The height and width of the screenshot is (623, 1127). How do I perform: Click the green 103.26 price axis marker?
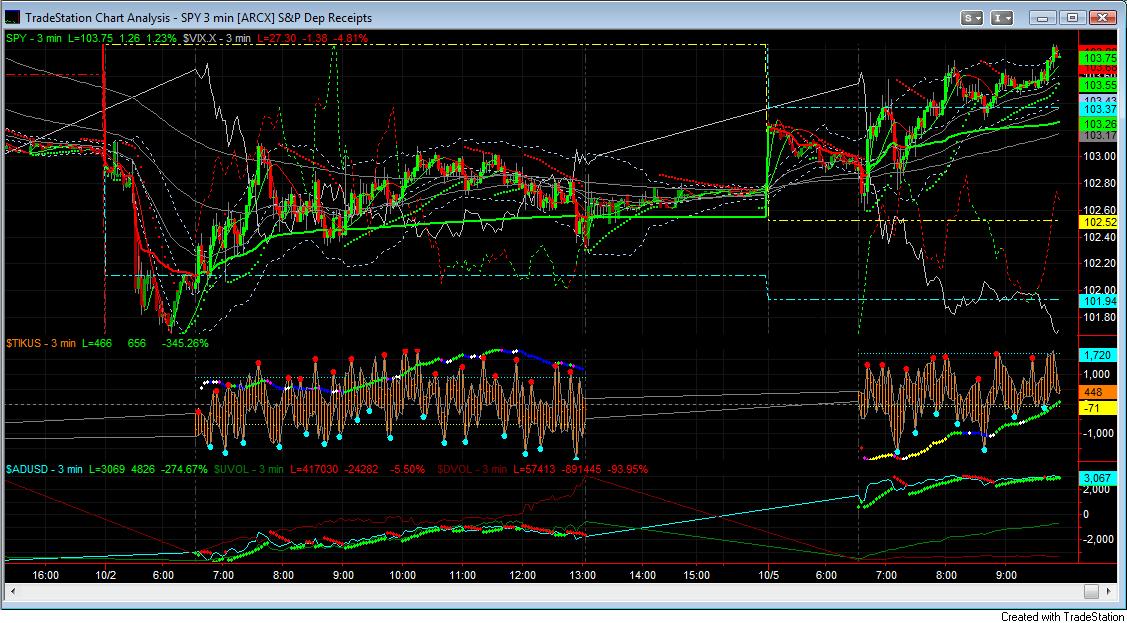1099,124
